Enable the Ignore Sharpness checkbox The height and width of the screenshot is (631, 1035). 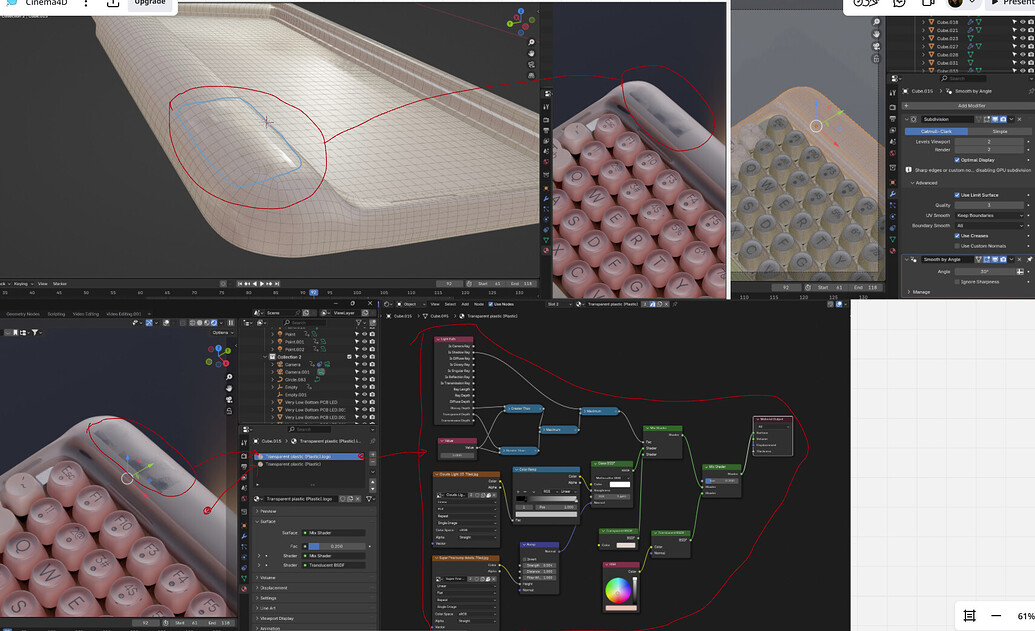point(957,282)
